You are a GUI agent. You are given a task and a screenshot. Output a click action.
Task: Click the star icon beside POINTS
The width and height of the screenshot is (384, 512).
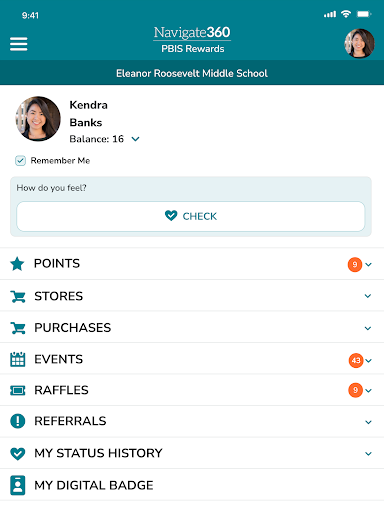tap(17, 264)
